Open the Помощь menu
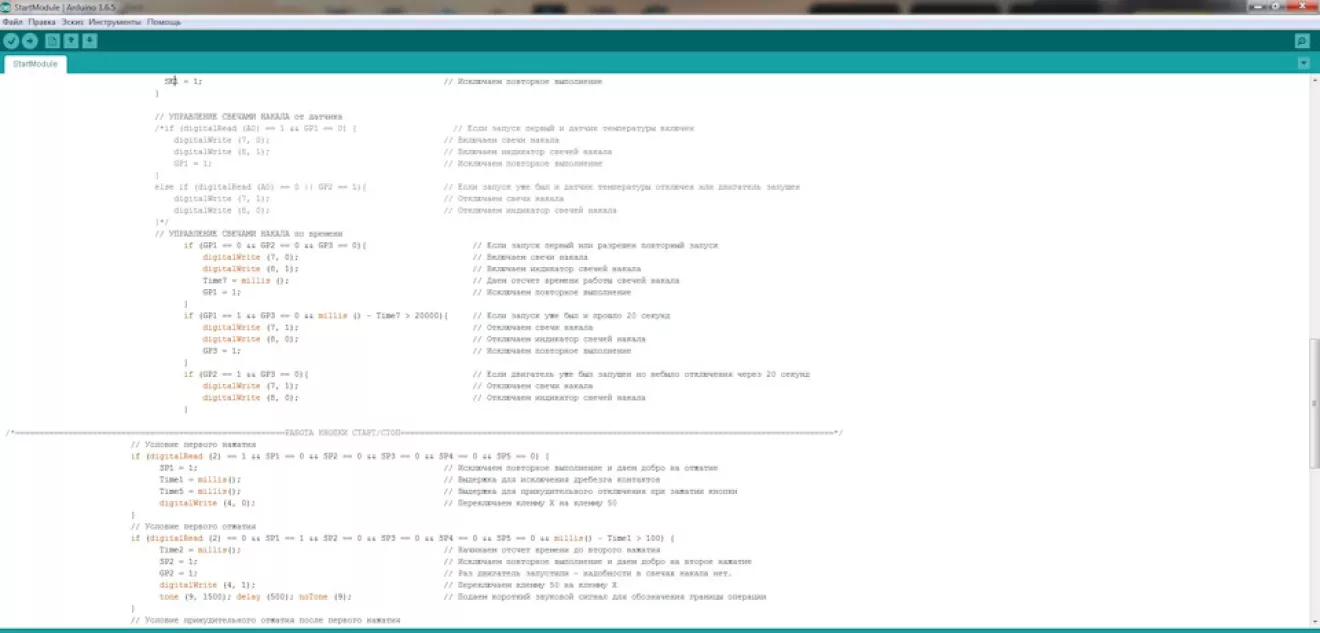 coord(164,21)
